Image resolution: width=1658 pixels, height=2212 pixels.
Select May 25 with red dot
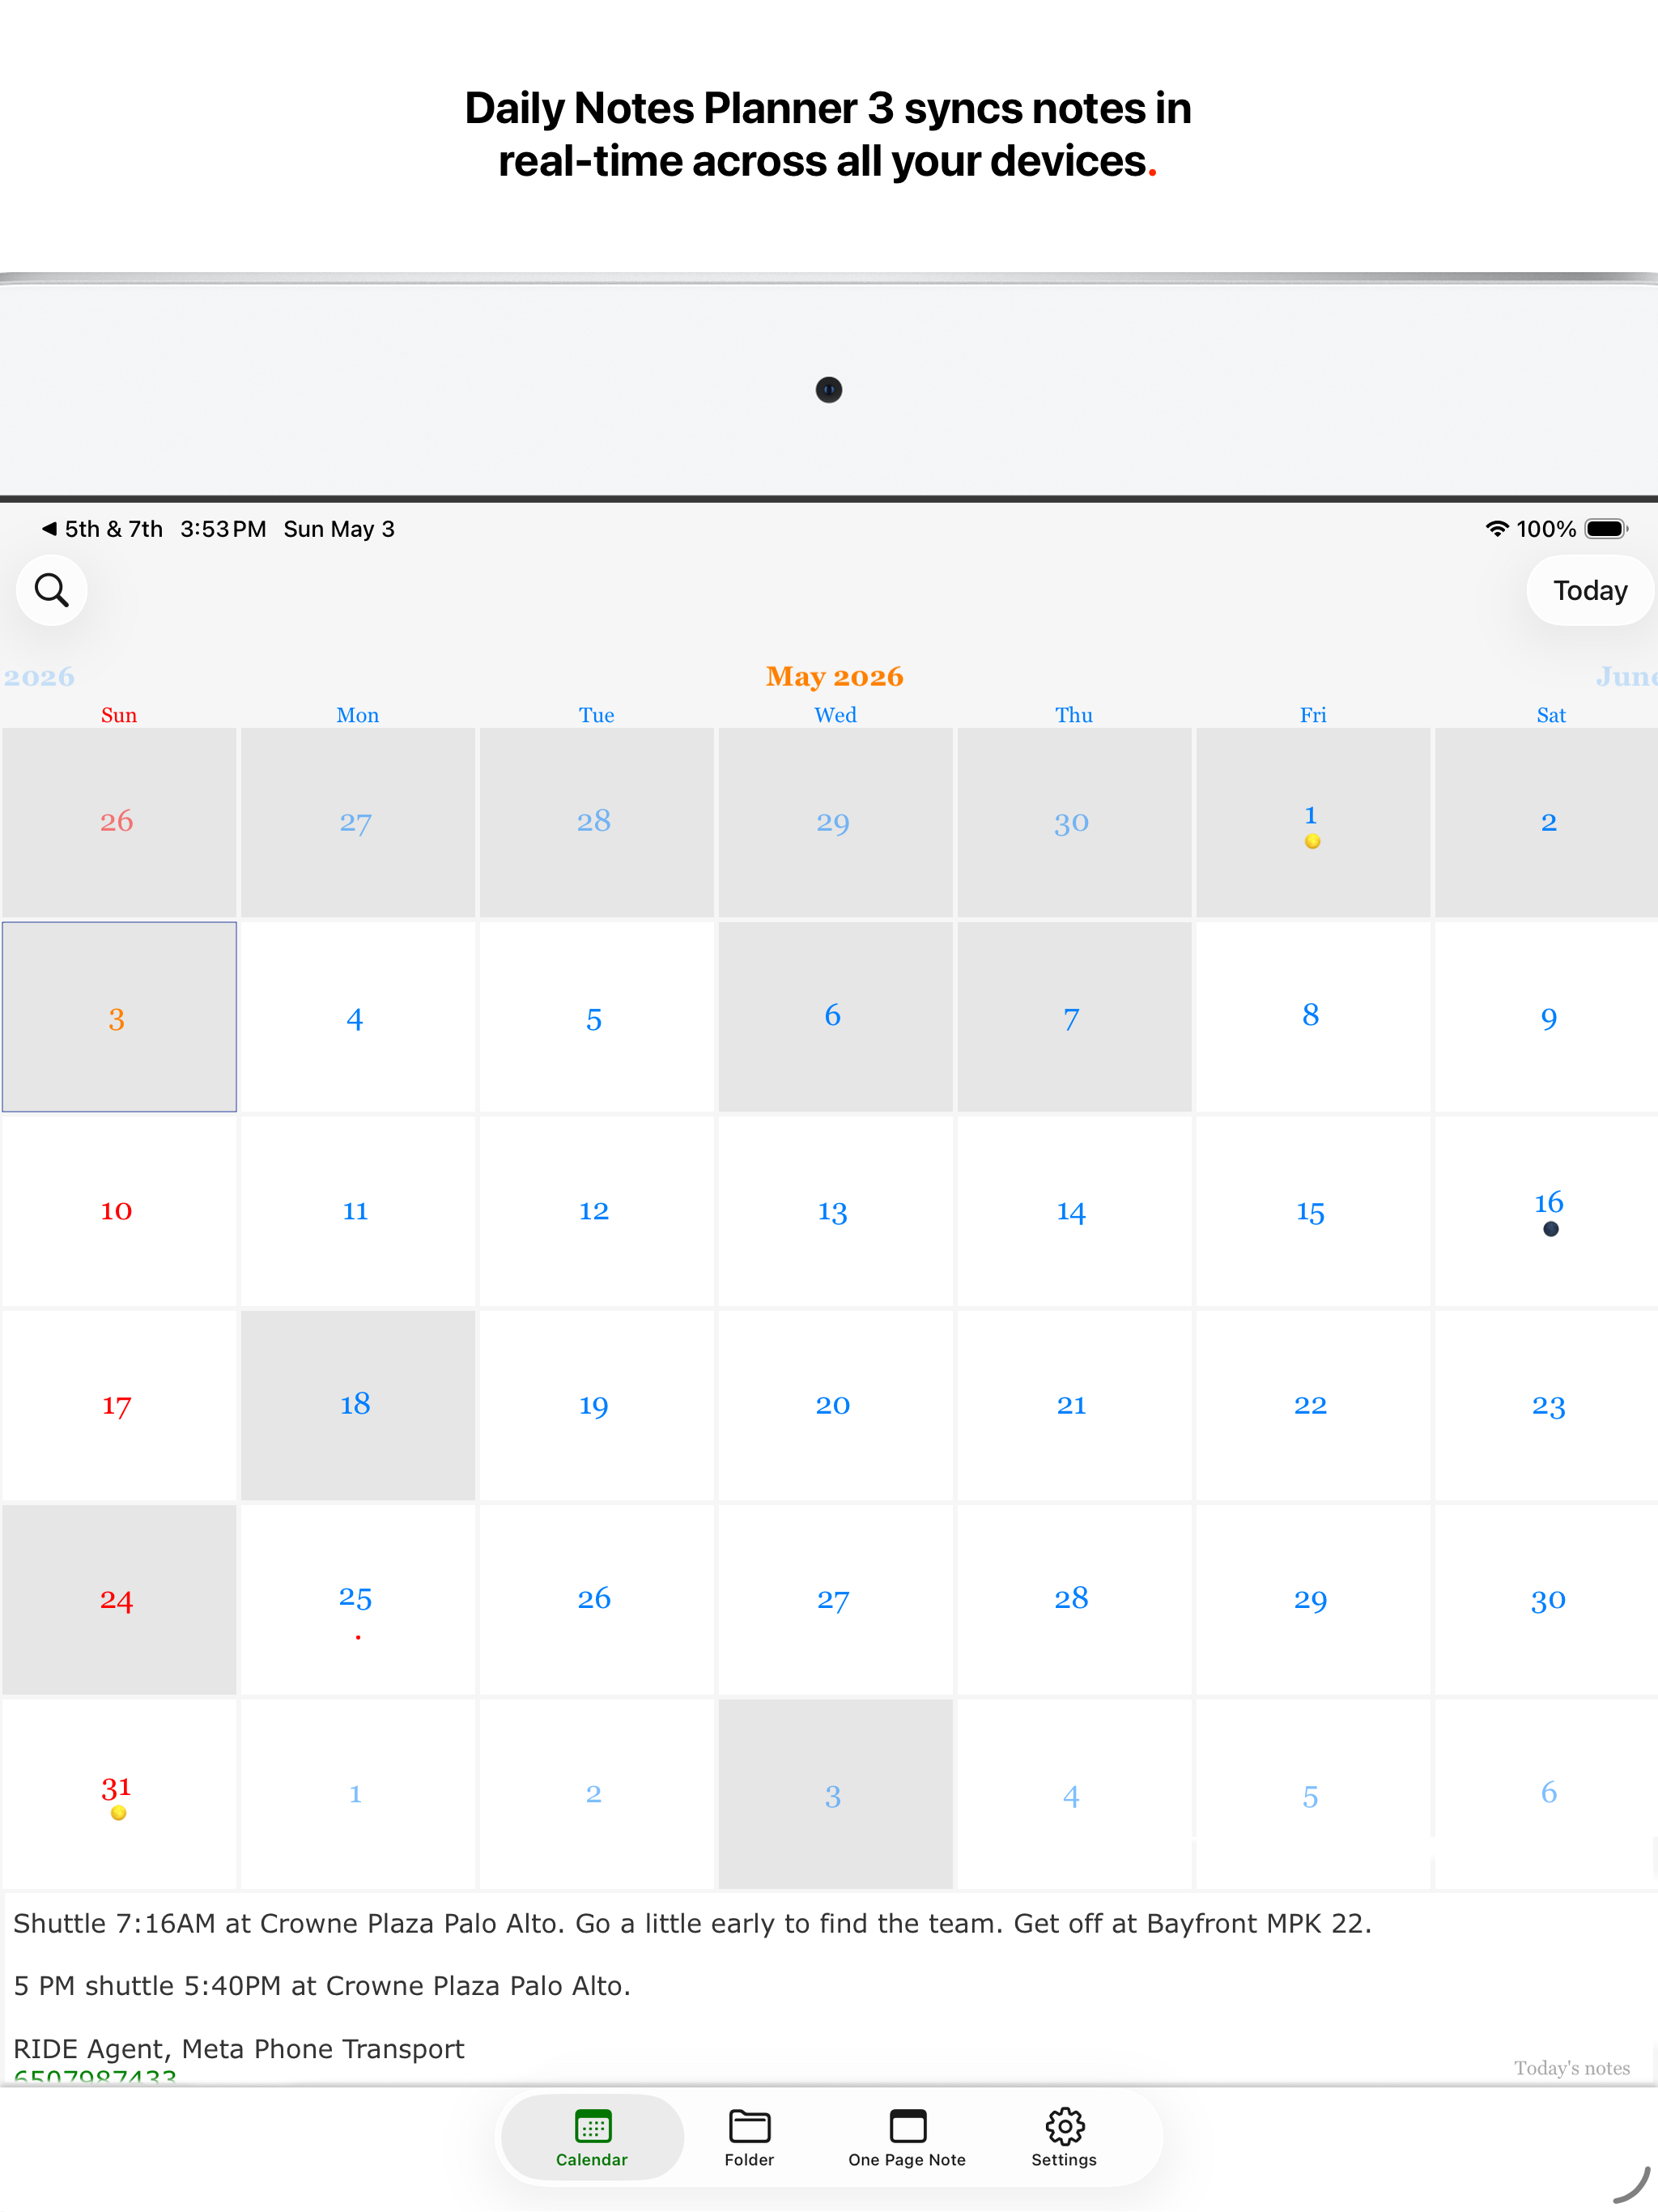click(357, 1598)
